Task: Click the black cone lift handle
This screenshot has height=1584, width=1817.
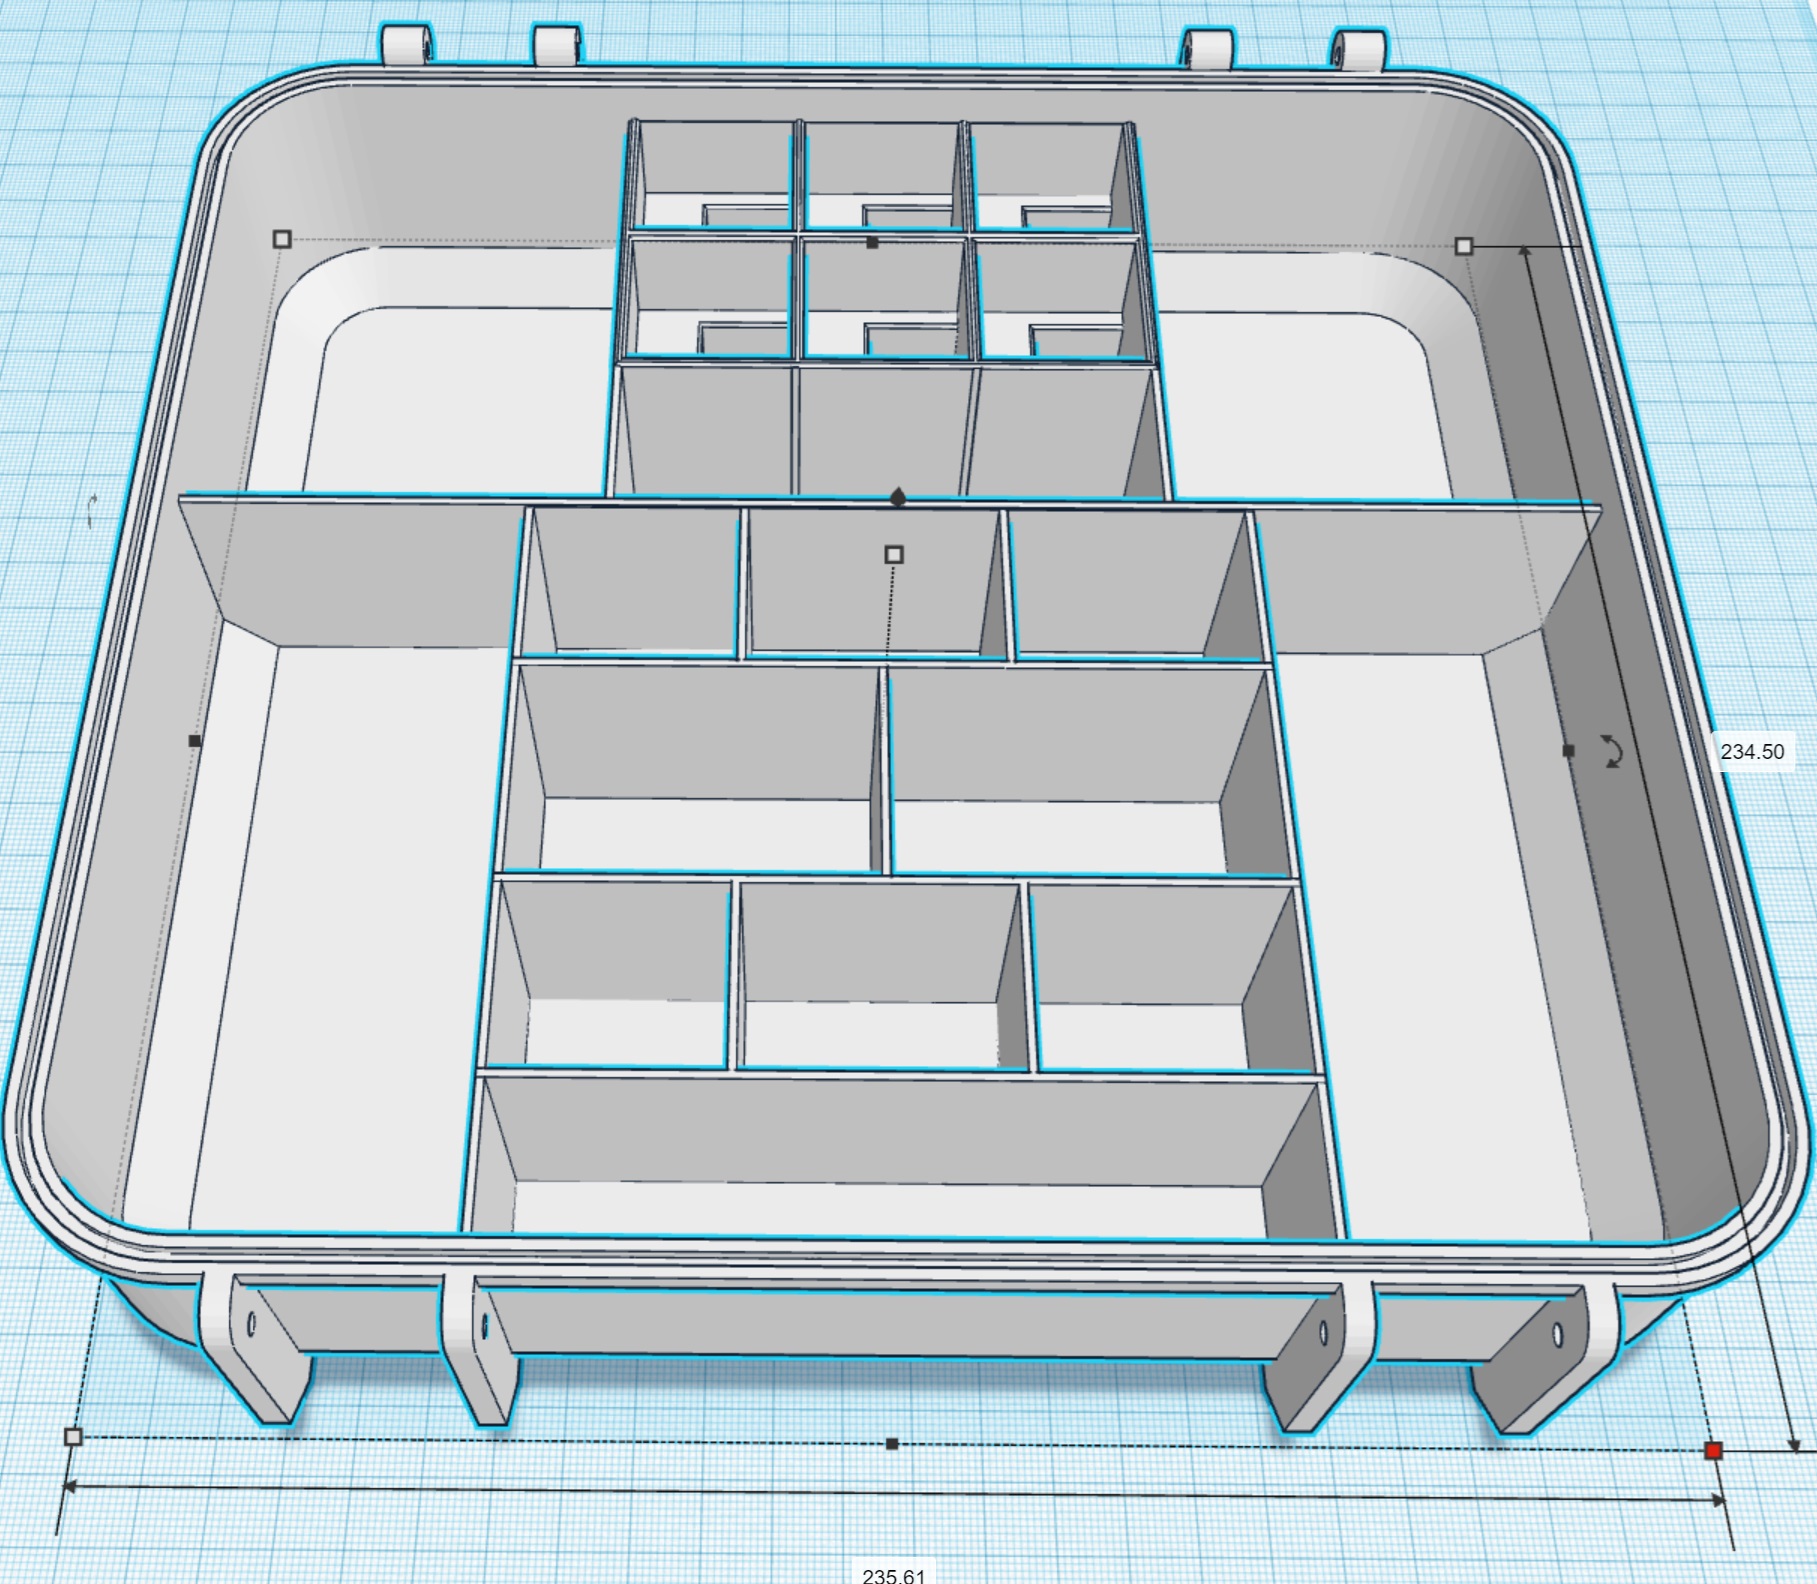Action: [898, 497]
